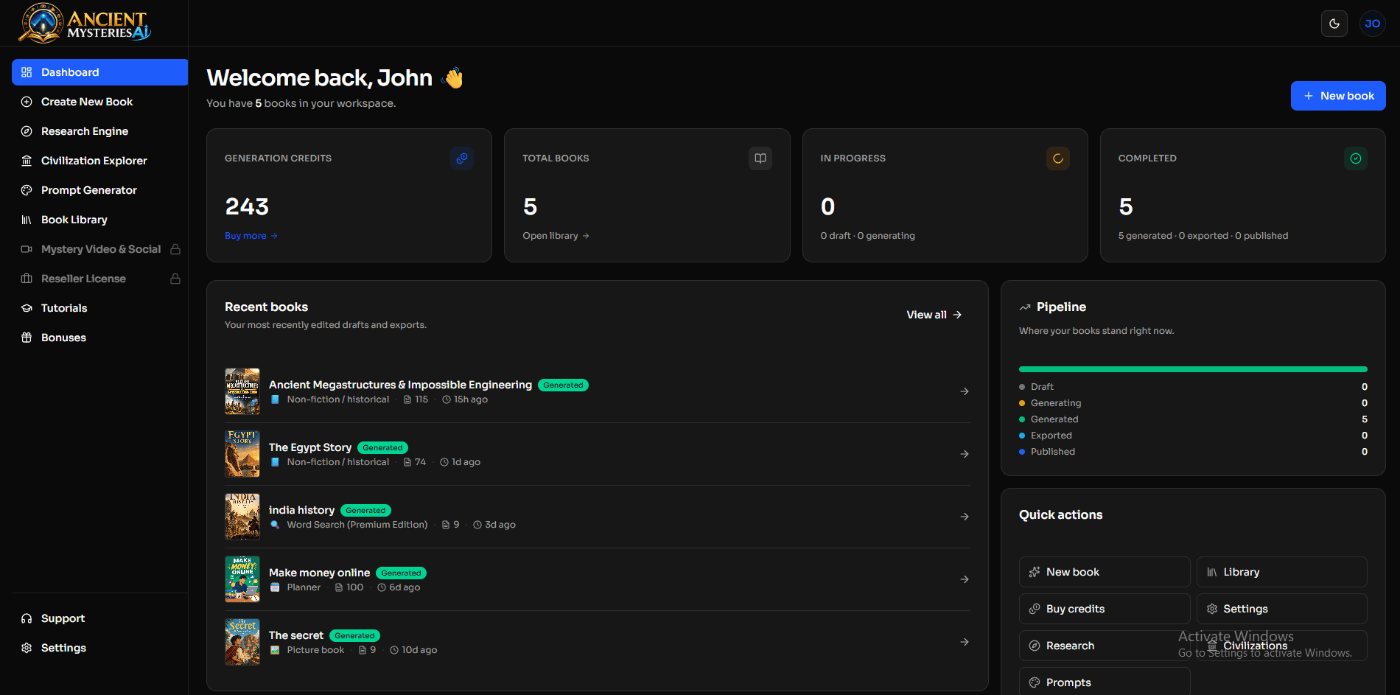Screen dimensions: 1400x695
Task: Click The secret cover thumbnail
Action: [x=242, y=642]
